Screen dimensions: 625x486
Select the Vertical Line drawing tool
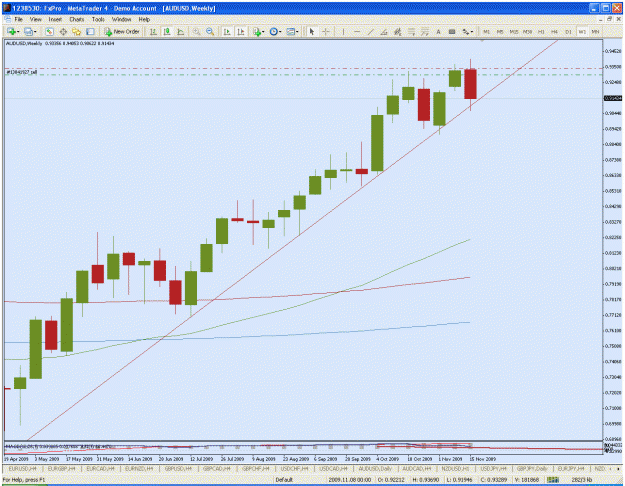tap(343, 31)
